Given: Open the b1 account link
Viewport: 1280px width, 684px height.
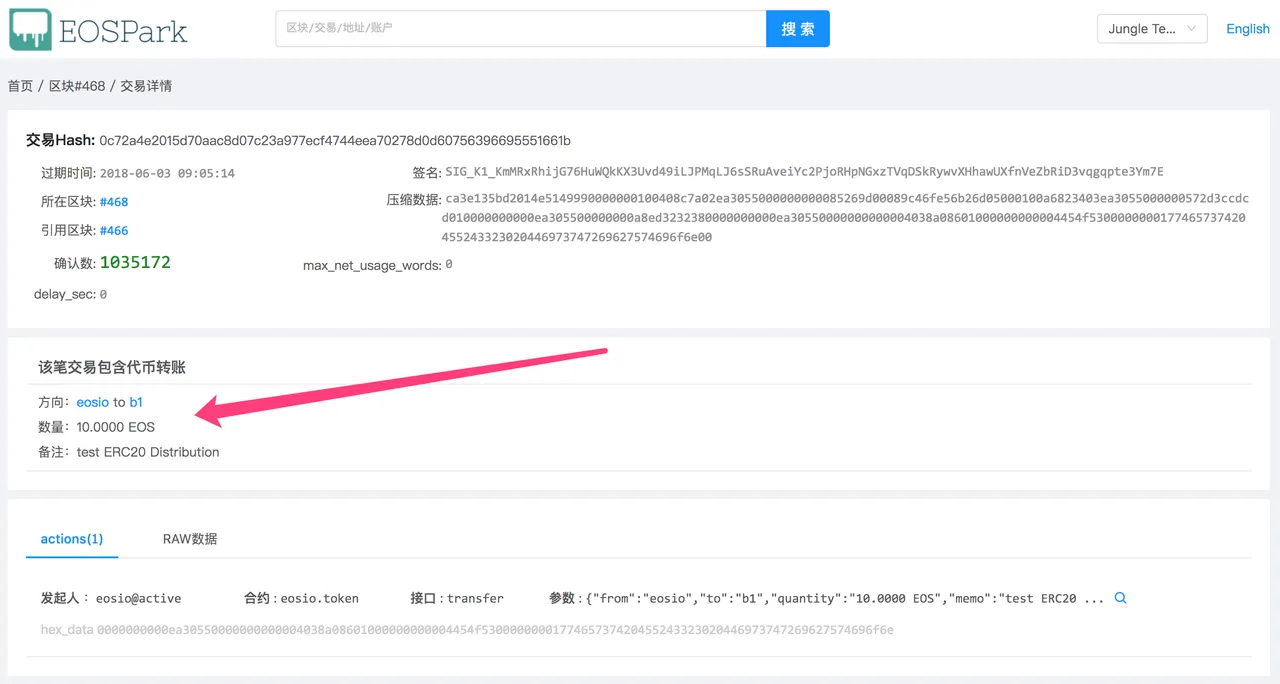Looking at the screenshot, I should [x=136, y=402].
